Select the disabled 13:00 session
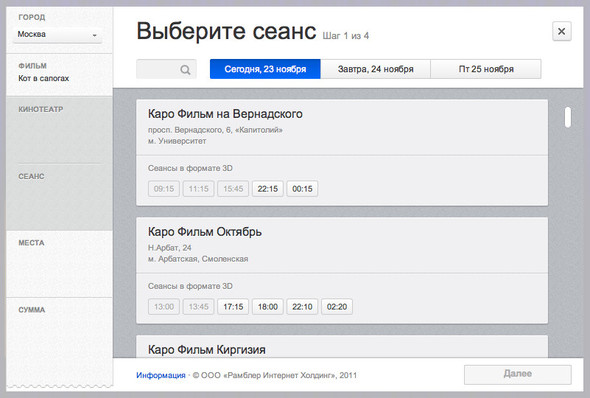Viewport: 590px width, 398px height. tap(164, 307)
